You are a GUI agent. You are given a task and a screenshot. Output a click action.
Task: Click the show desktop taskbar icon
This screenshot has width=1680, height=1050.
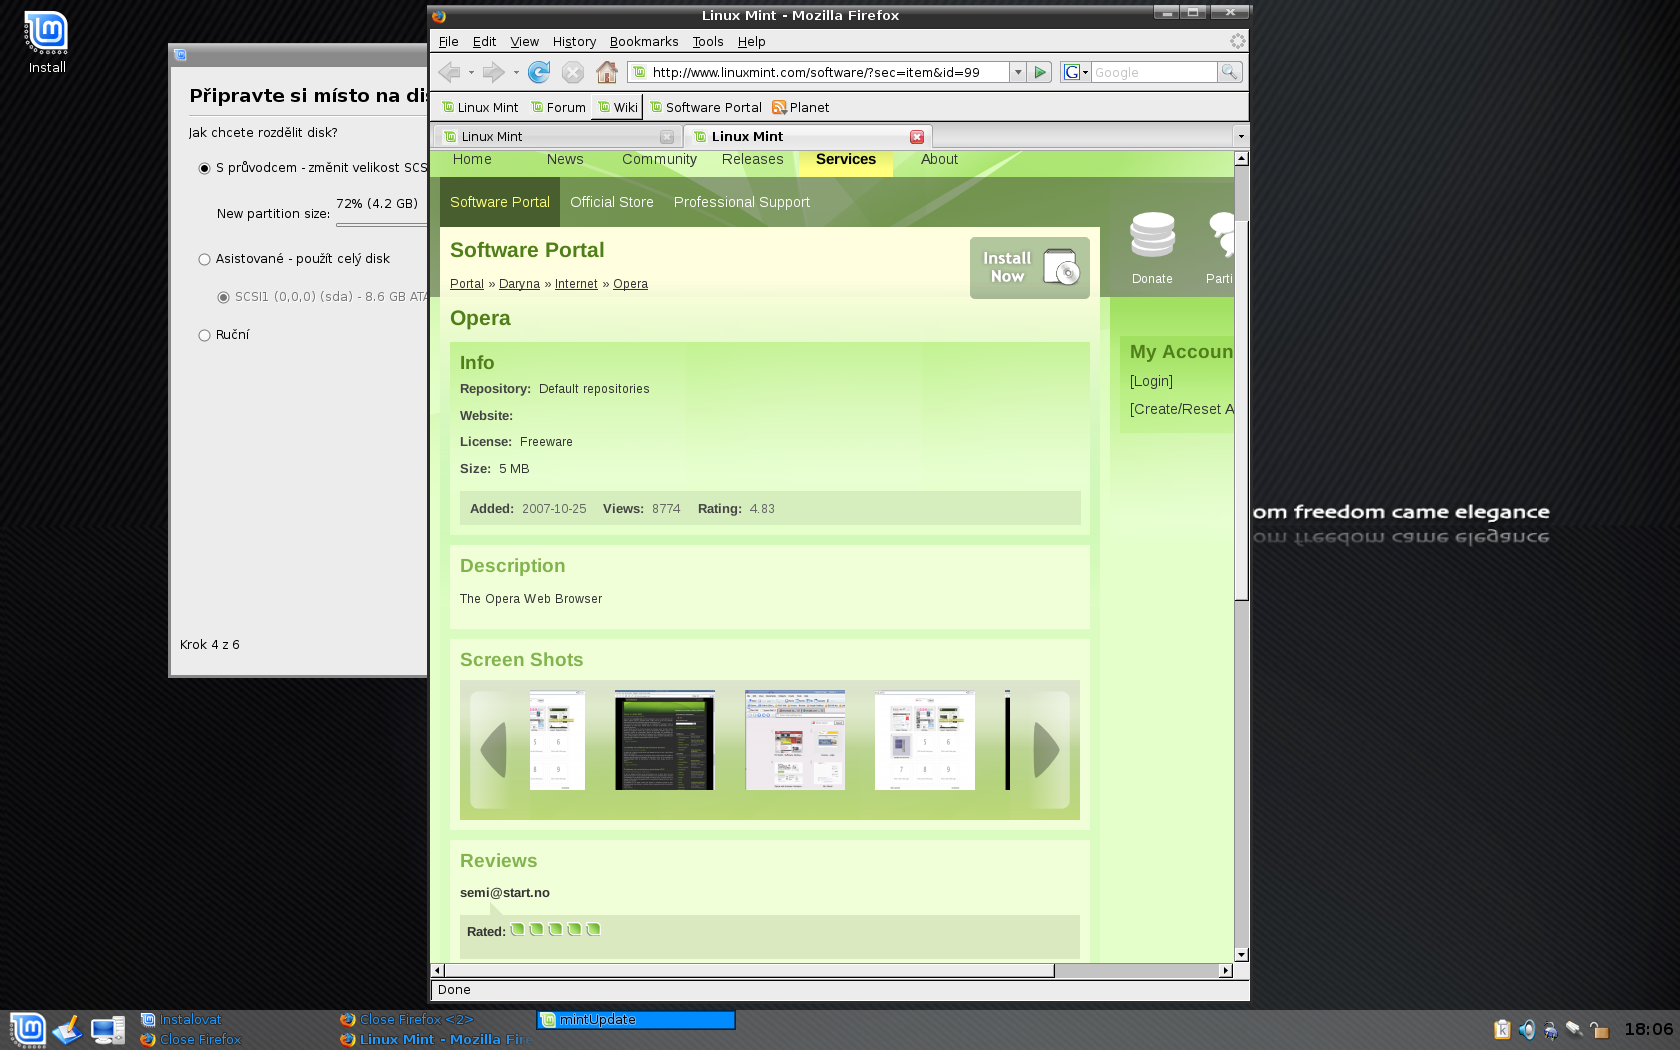[68, 1030]
